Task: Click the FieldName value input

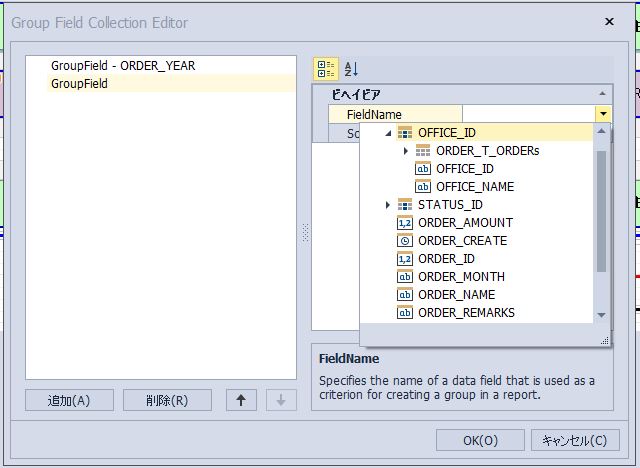Action: pyautogui.click(x=528, y=115)
